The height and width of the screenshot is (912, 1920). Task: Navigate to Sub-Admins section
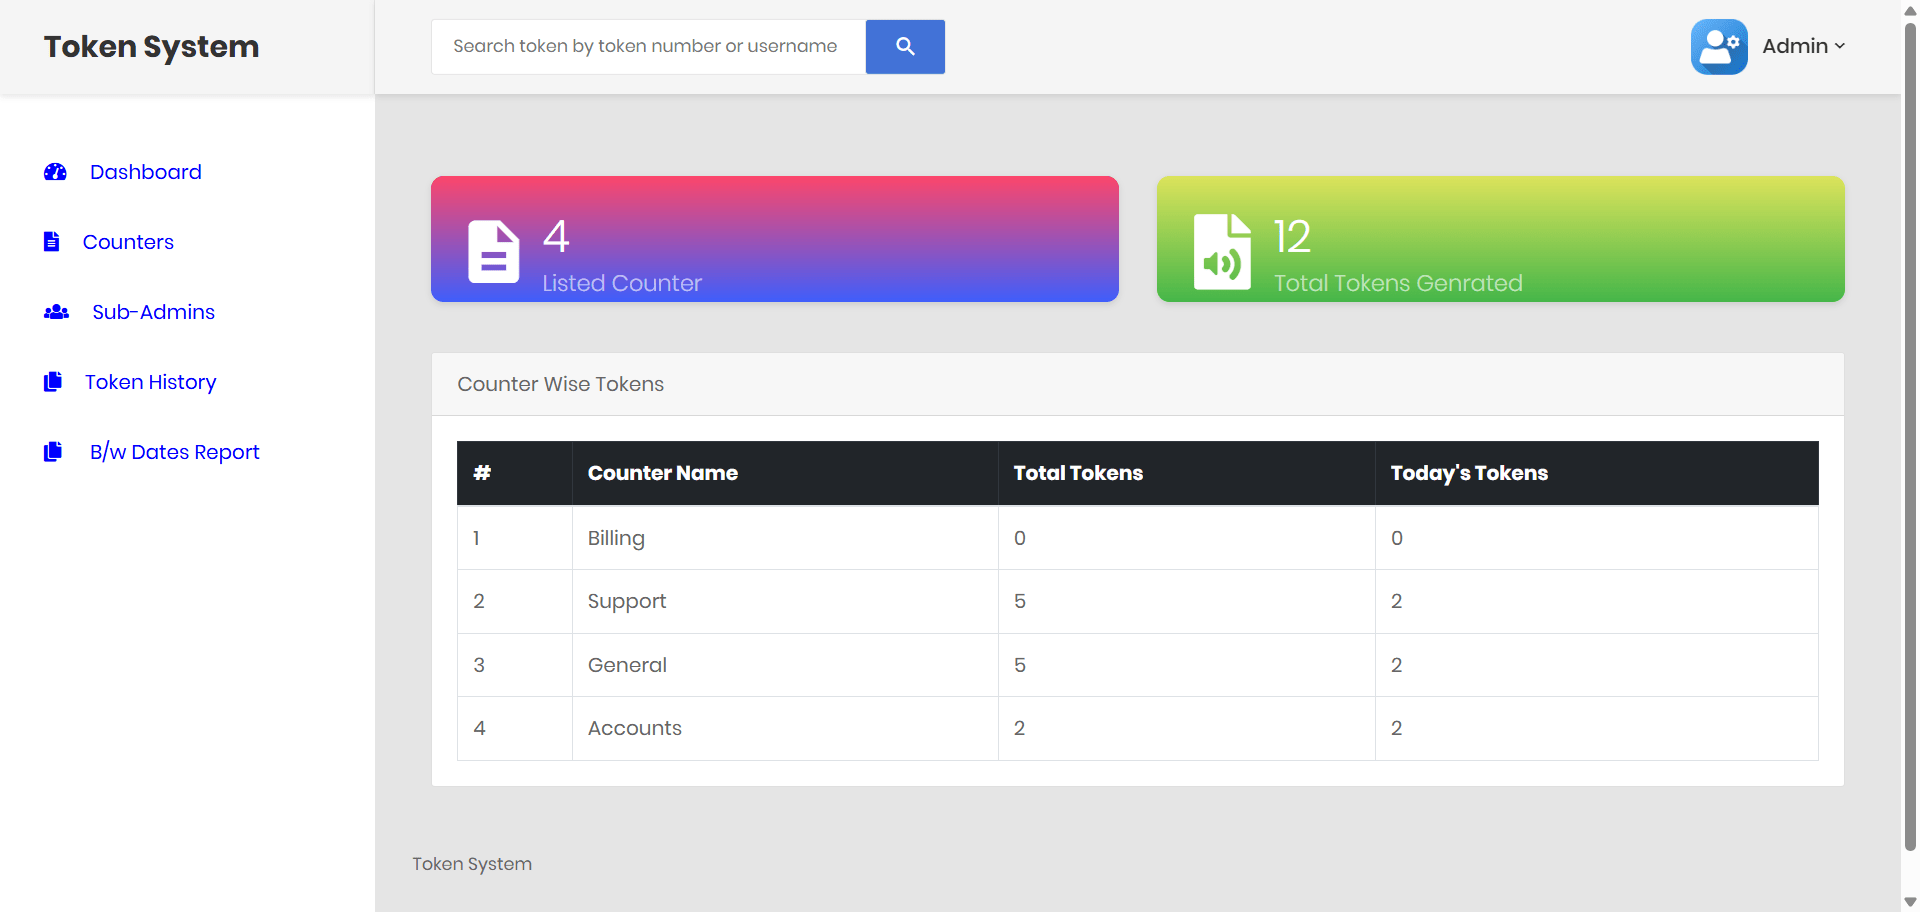pos(153,311)
